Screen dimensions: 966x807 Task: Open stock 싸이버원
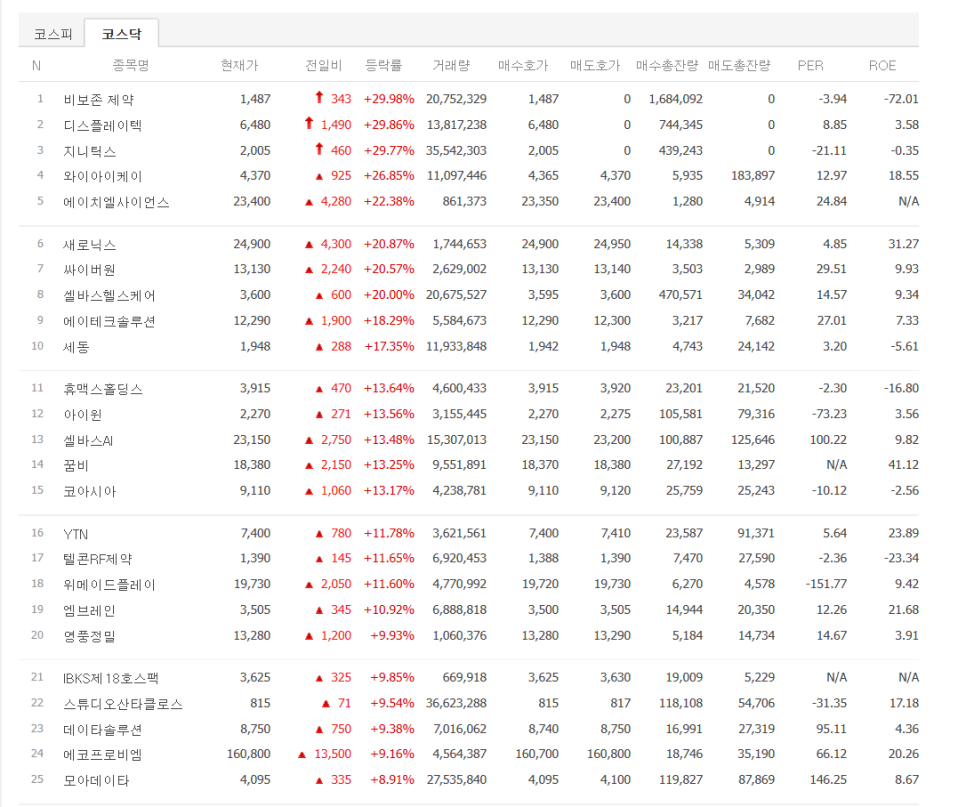pyautogui.click(x=89, y=270)
